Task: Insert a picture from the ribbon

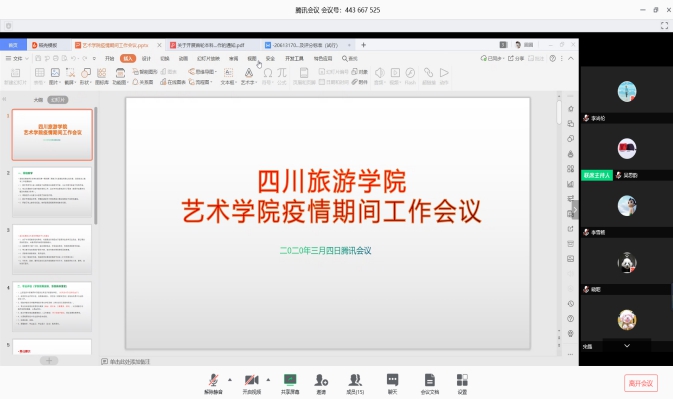Action: pyautogui.click(x=55, y=76)
